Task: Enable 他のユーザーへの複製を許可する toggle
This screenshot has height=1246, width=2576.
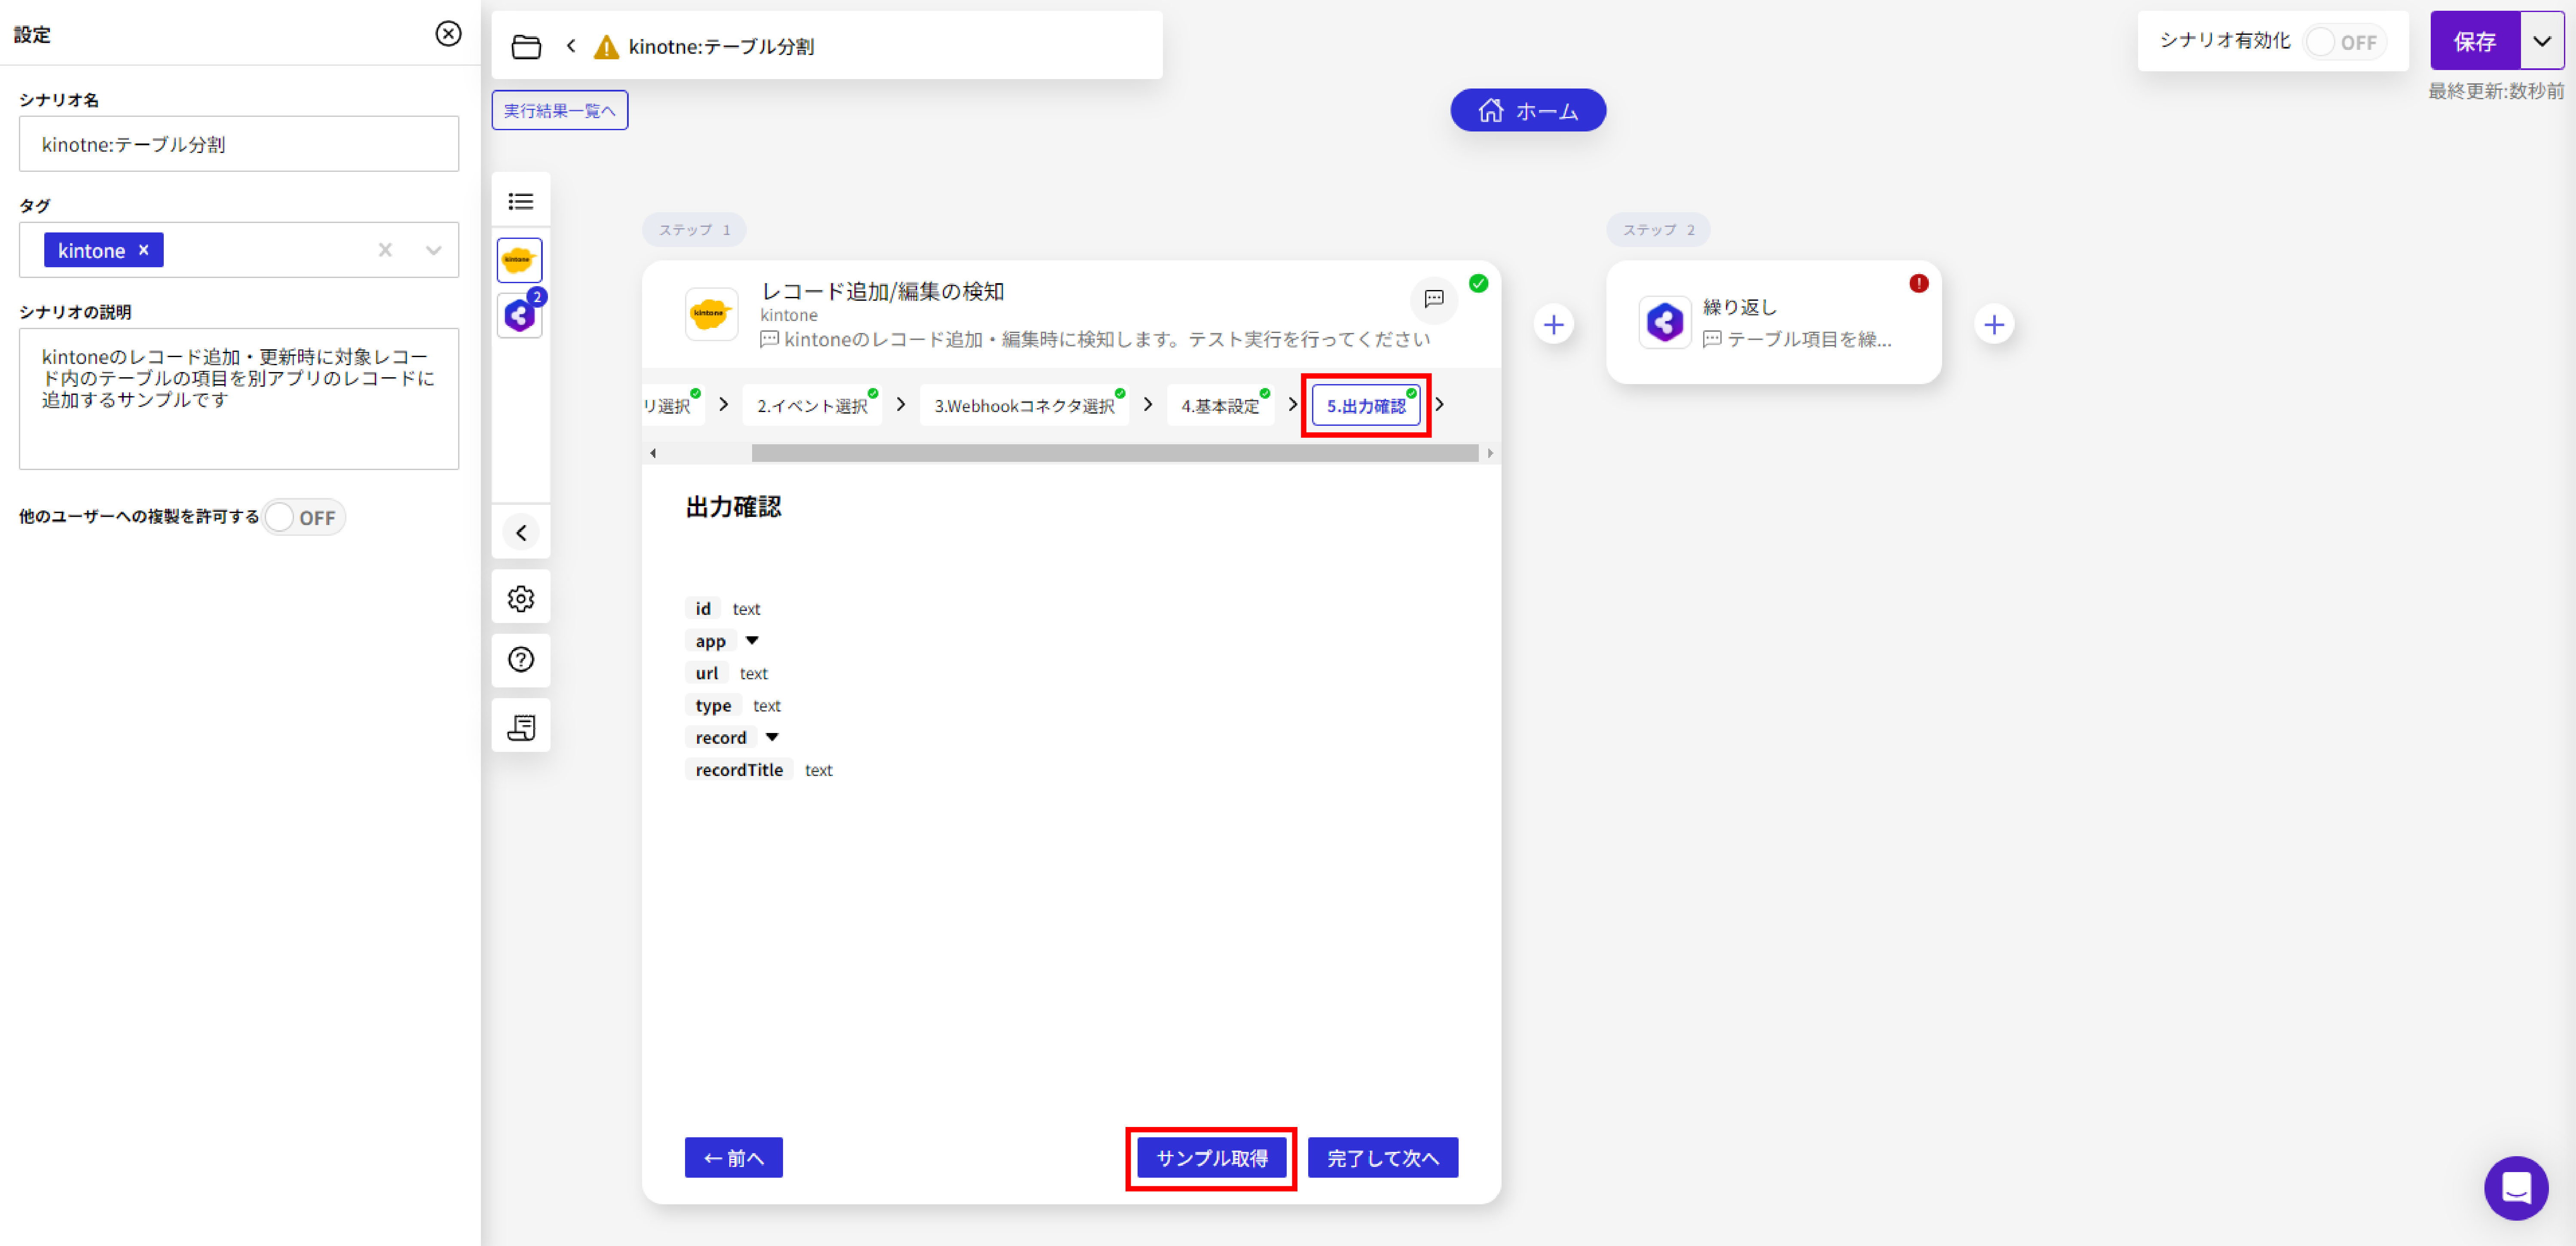Action: pos(303,517)
